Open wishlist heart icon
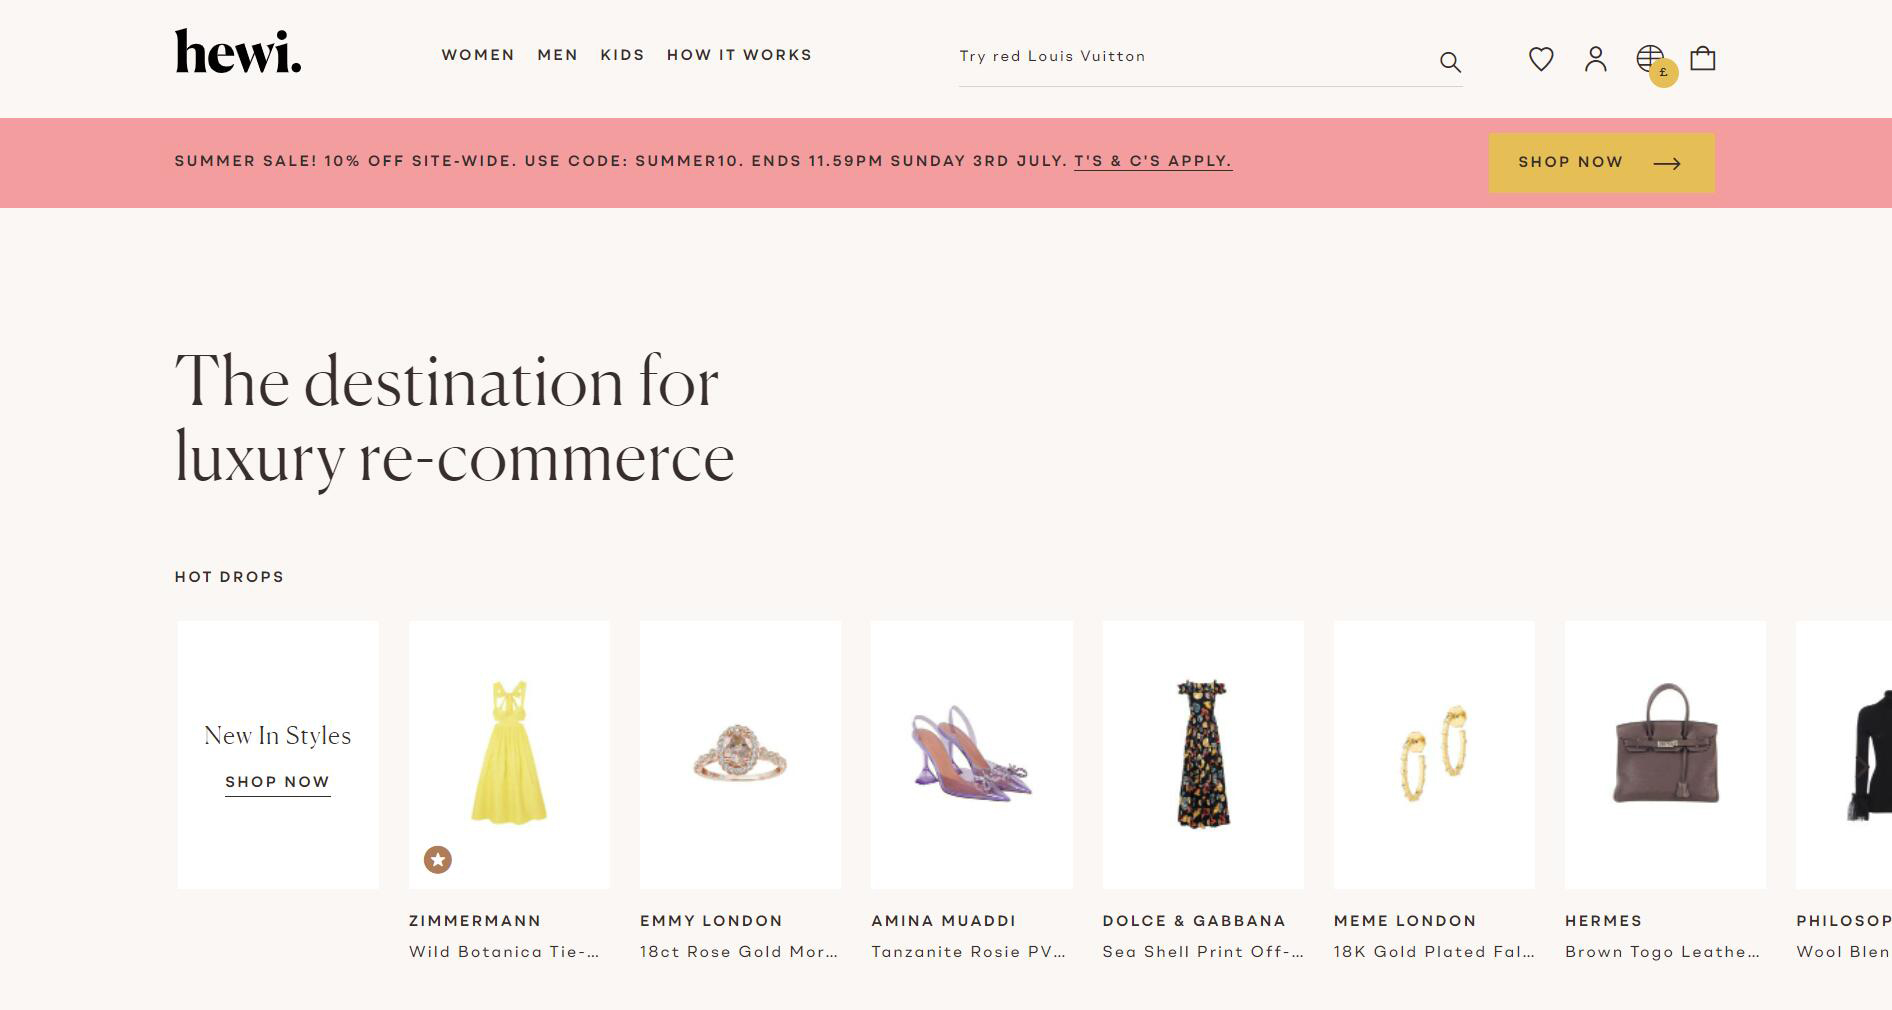Viewport: 1892px width, 1010px height. (x=1541, y=59)
